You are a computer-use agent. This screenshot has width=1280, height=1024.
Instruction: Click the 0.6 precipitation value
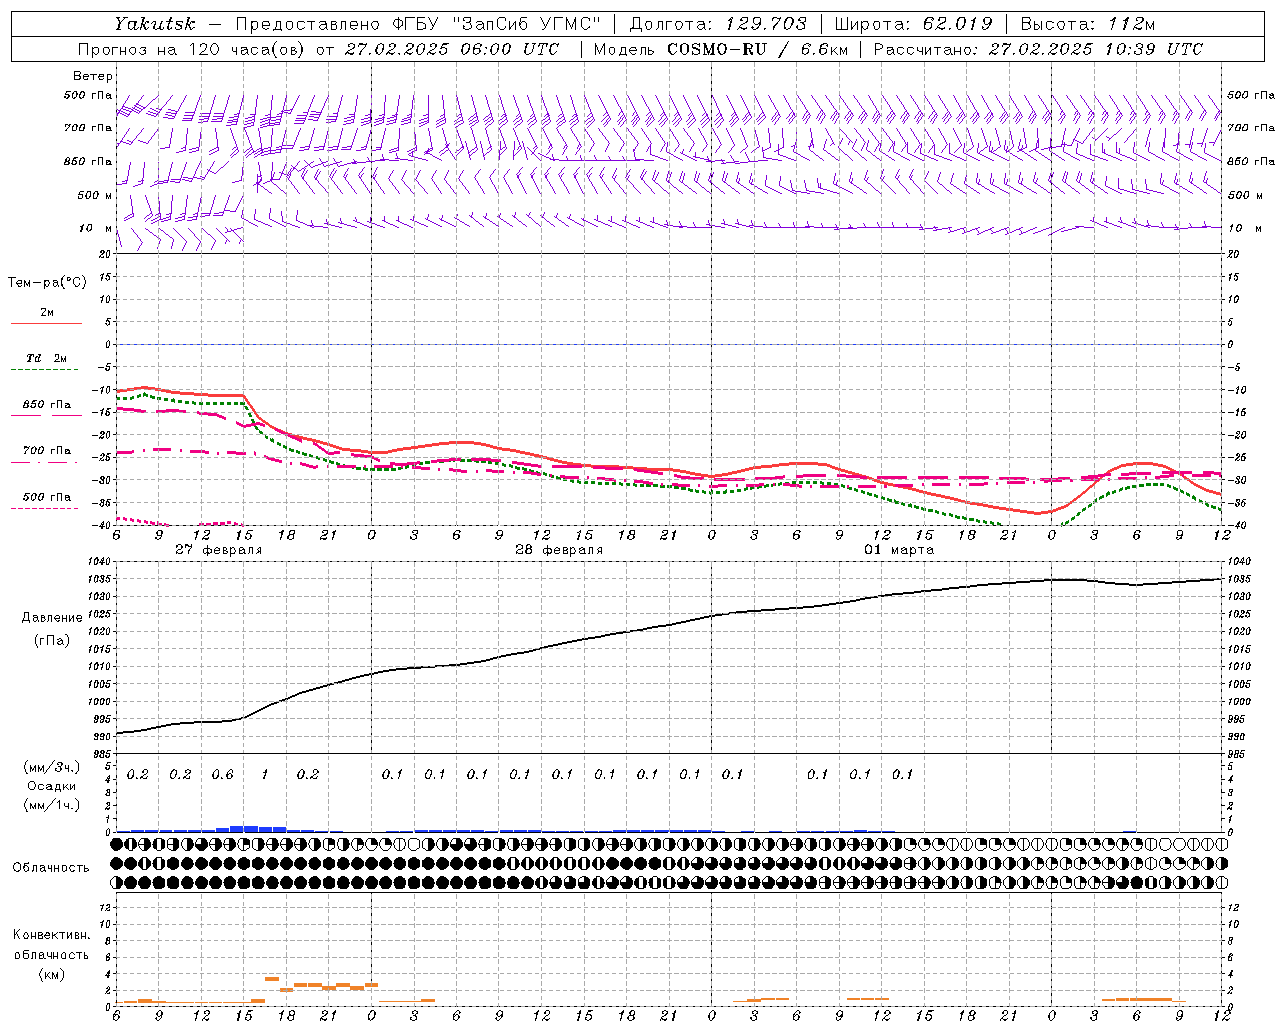(x=223, y=775)
